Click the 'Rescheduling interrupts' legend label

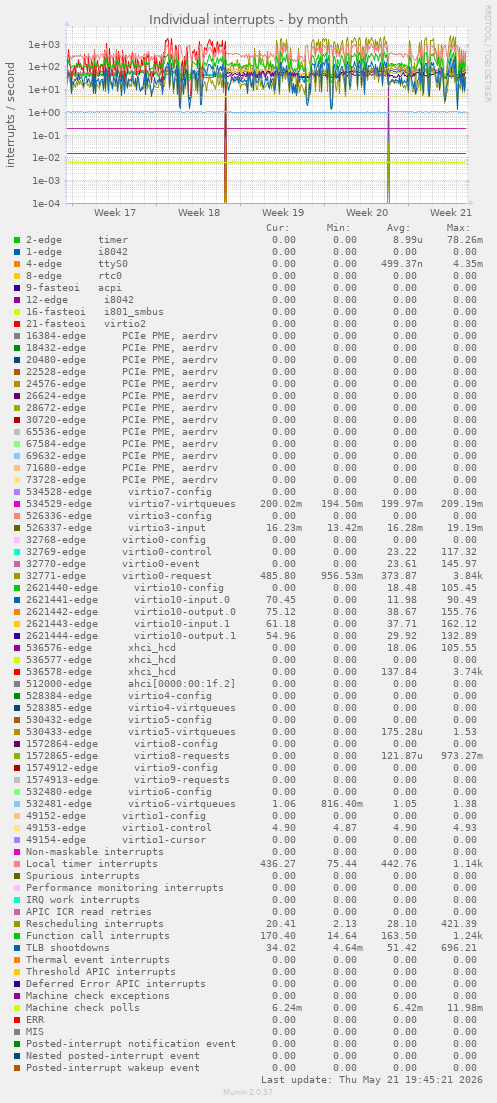[x=95, y=924]
